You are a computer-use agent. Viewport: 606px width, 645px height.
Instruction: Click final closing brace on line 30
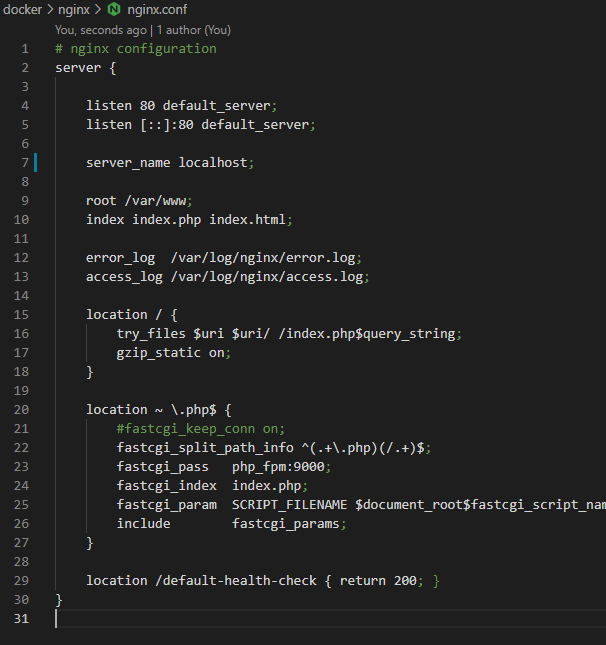[x=59, y=600]
